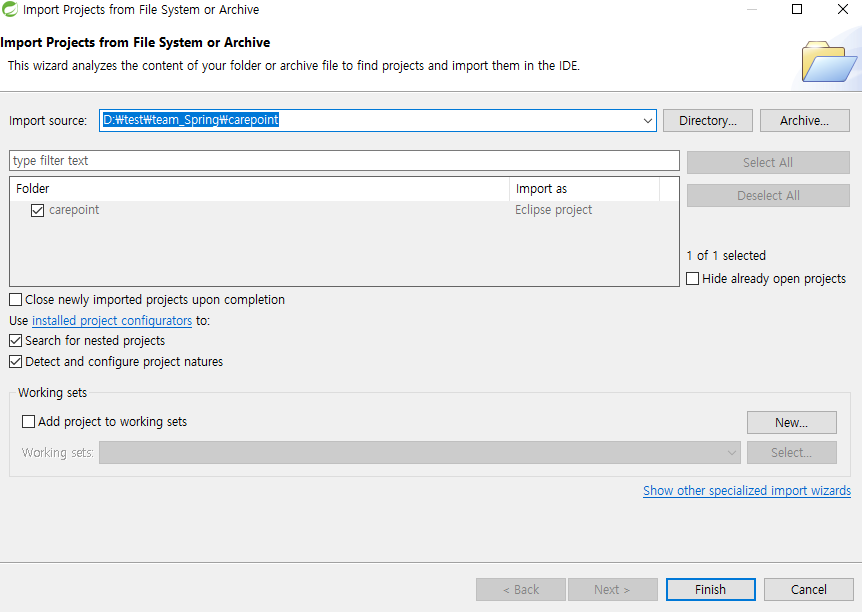The image size is (862, 612).
Task: Toggle the carepoint folder checkbox
Action: pyautogui.click(x=37, y=210)
